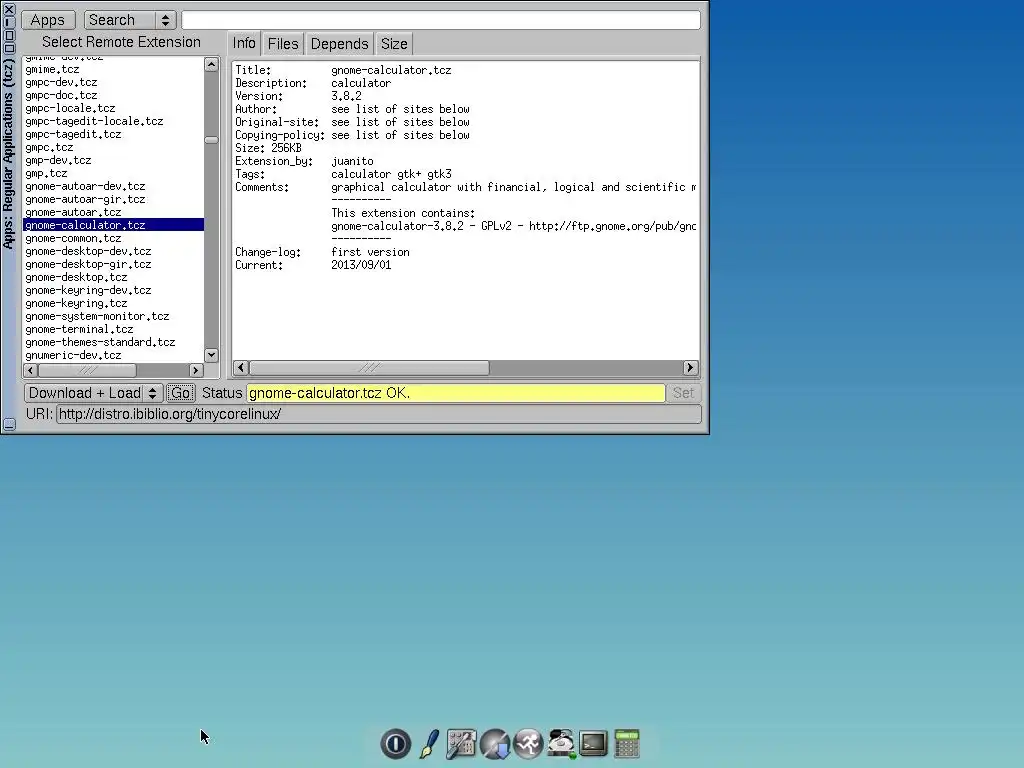This screenshot has width=1024, height=768.
Task: Click the 'Extension_by: juanito' line
Action: click(304, 161)
